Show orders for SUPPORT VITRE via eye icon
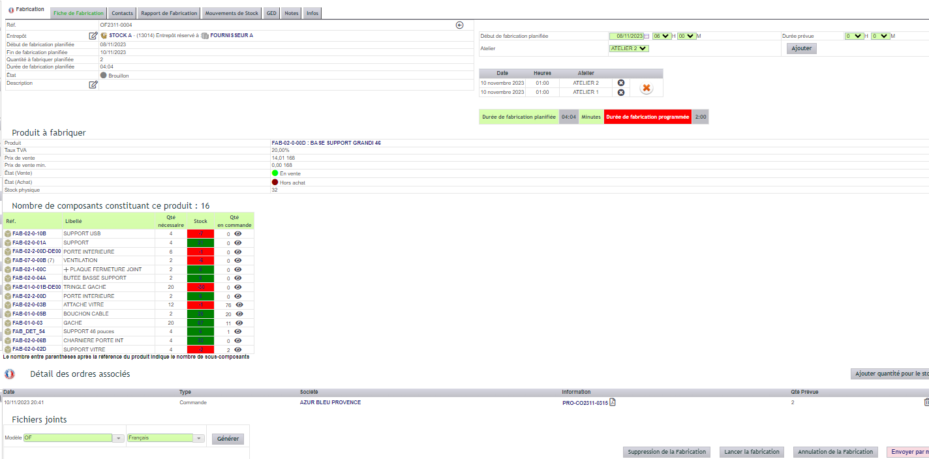This screenshot has height=459, width=929. 238,349
